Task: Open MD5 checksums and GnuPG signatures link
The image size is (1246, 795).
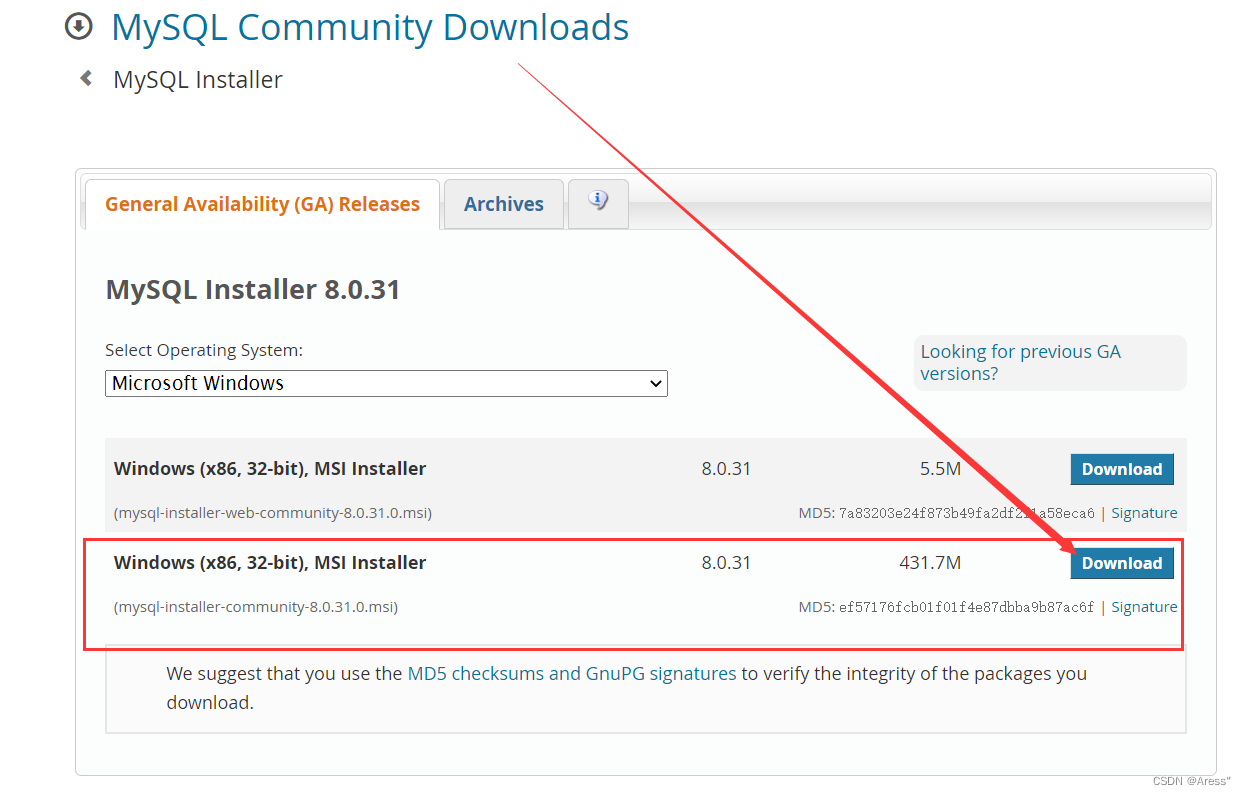Action: coord(572,674)
